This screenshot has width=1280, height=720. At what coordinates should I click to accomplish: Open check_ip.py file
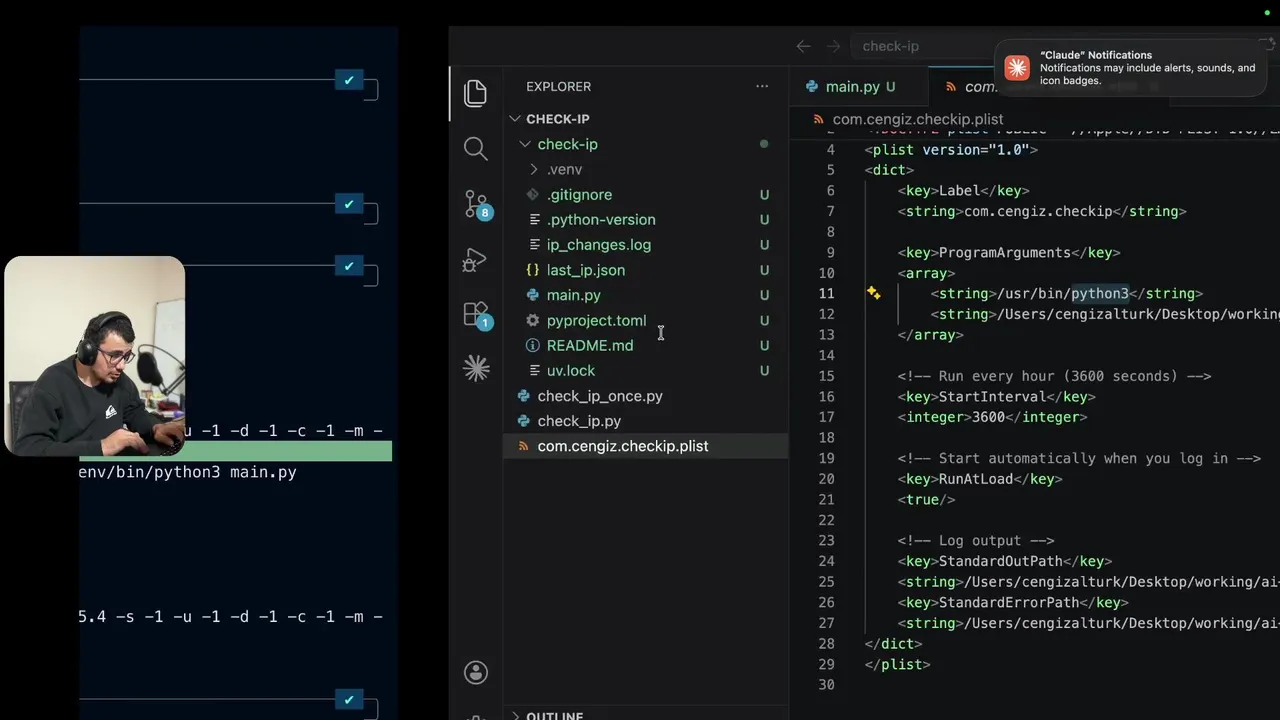[579, 421]
